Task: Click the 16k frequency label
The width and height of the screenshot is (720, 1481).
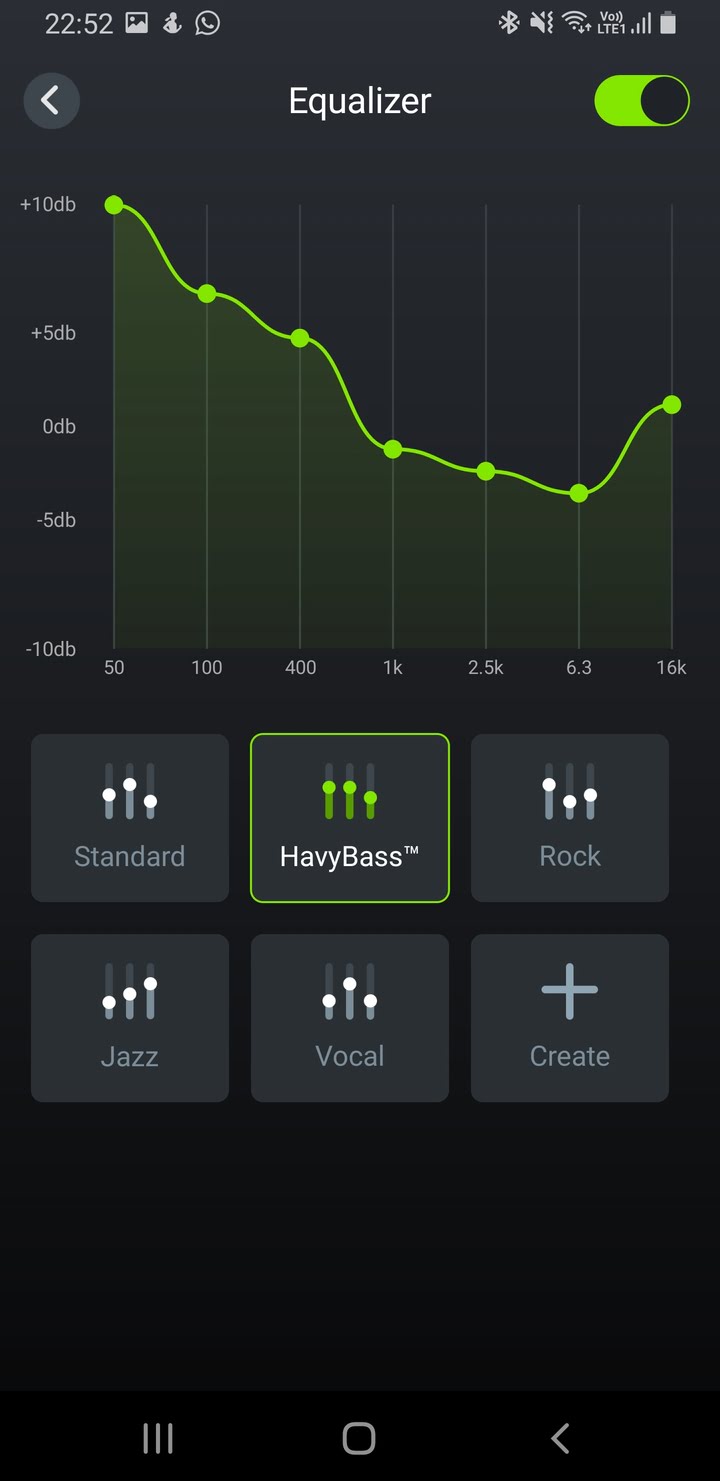Action: [671, 668]
